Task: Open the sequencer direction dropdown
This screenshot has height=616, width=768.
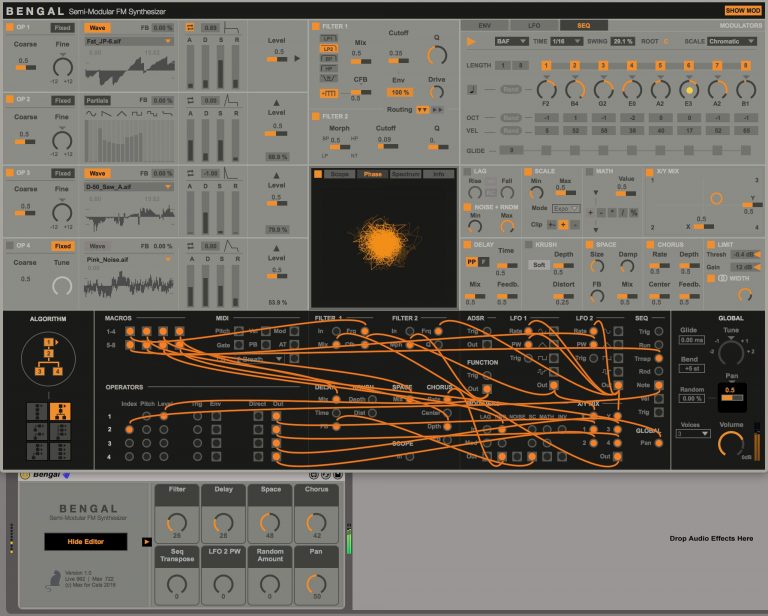Action: coord(511,42)
